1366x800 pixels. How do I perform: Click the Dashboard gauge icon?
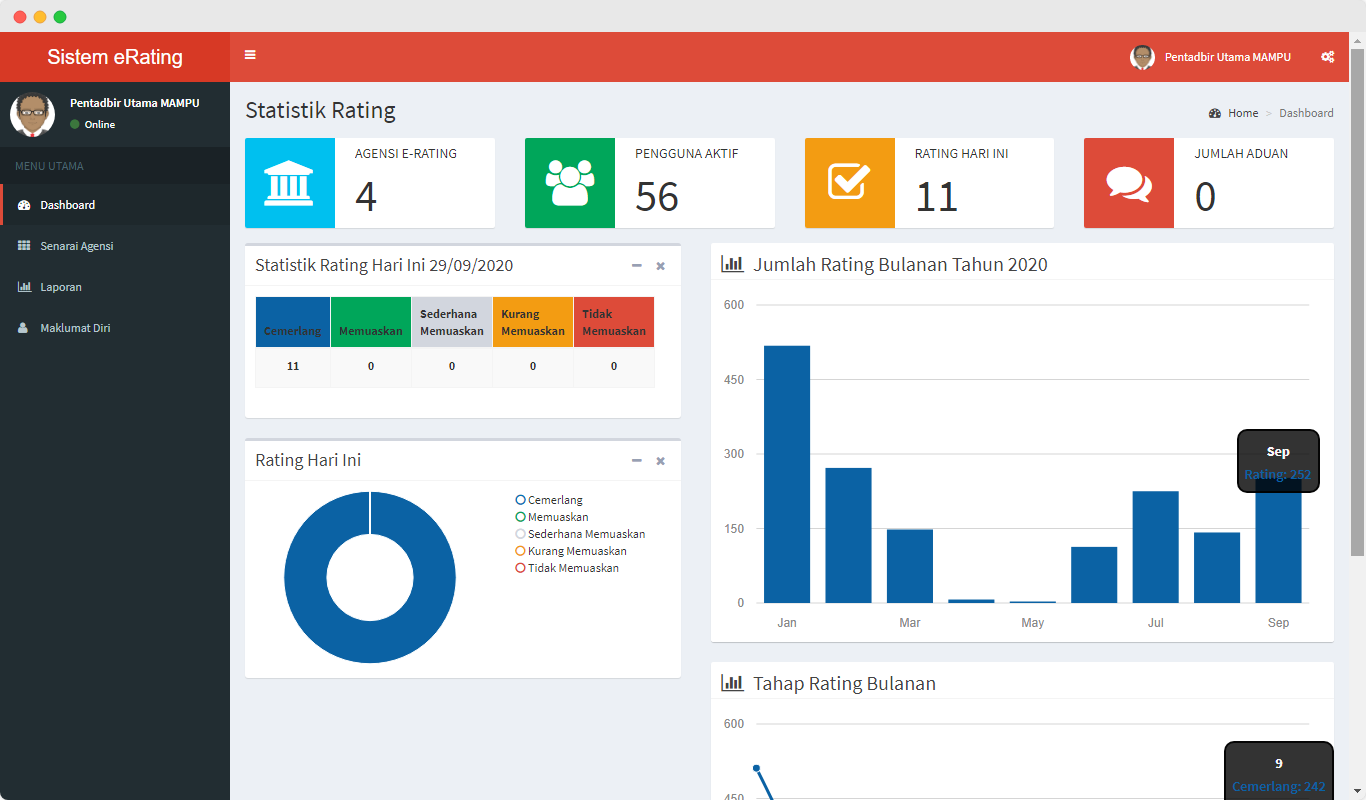pyautogui.click(x=24, y=205)
